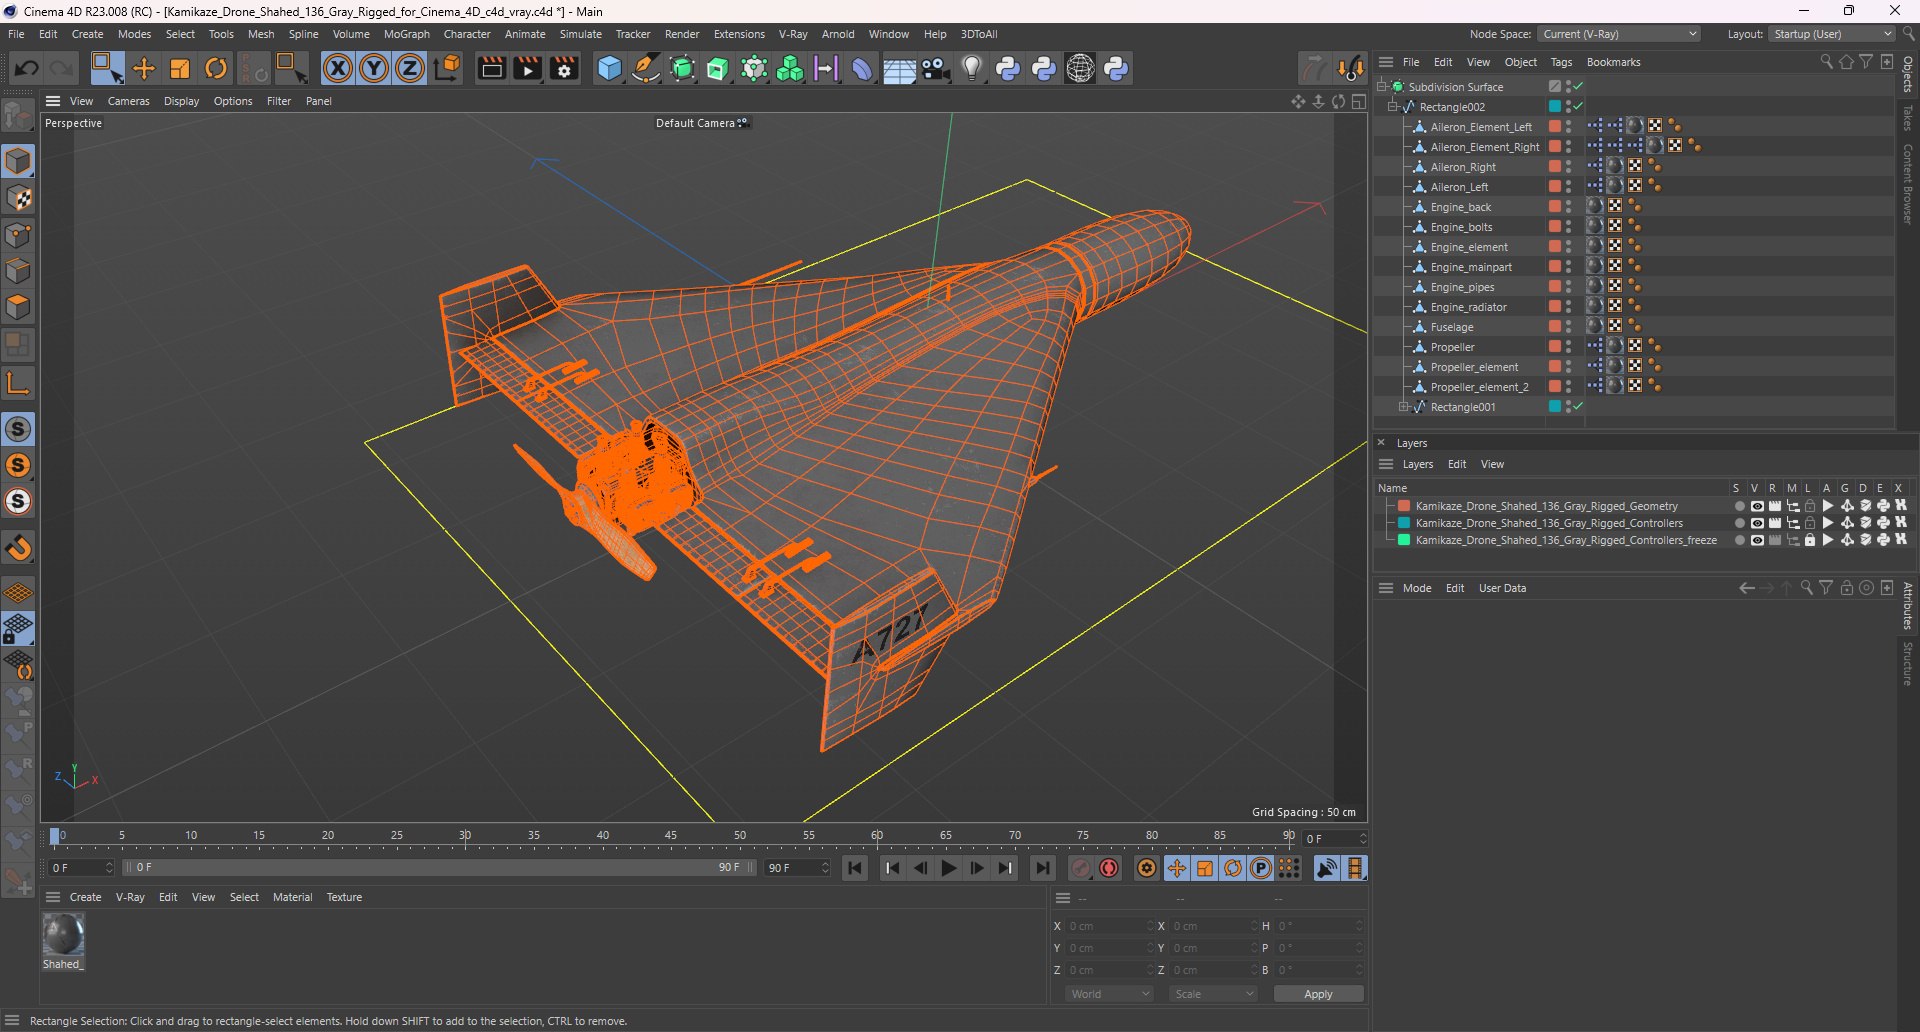Image resolution: width=1920 pixels, height=1032 pixels.
Task: Switch to Points mode
Action: click(x=18, y=235)
